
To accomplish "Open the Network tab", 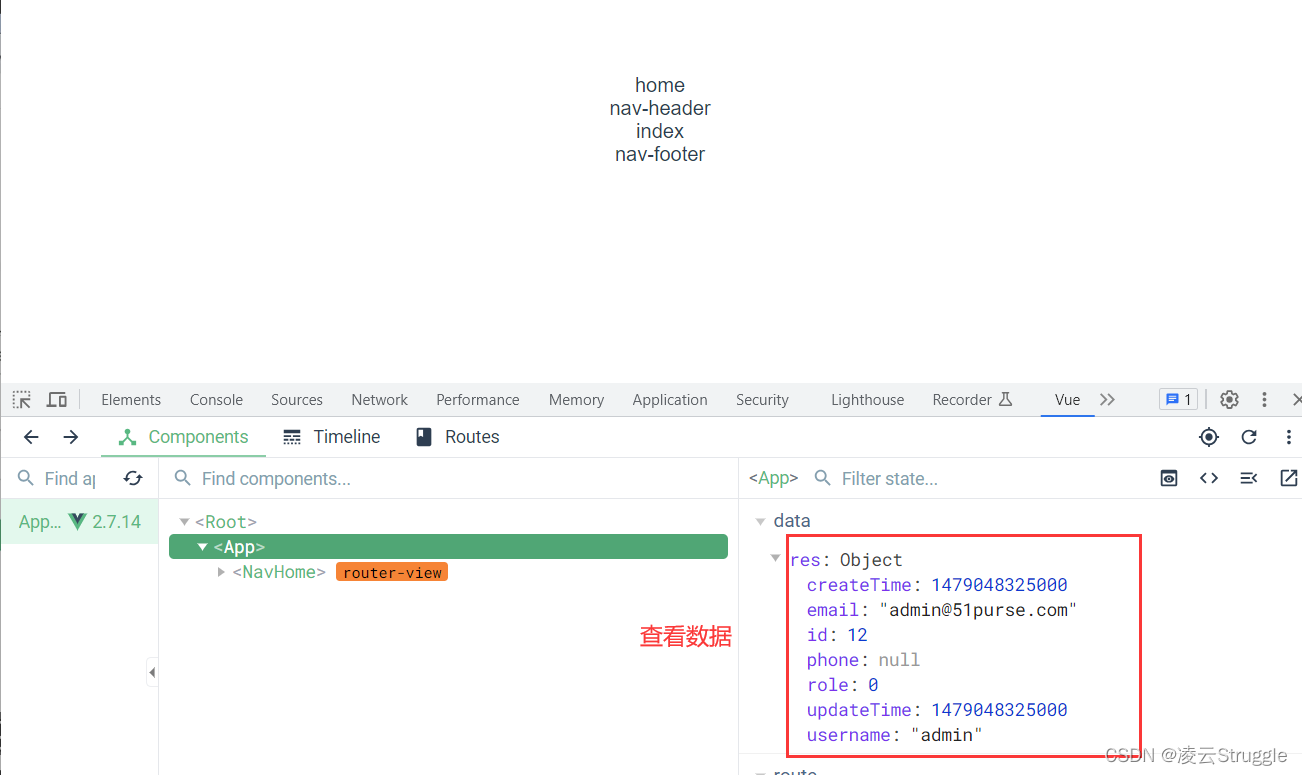I will pyautogui.click(x=379, y=399).
